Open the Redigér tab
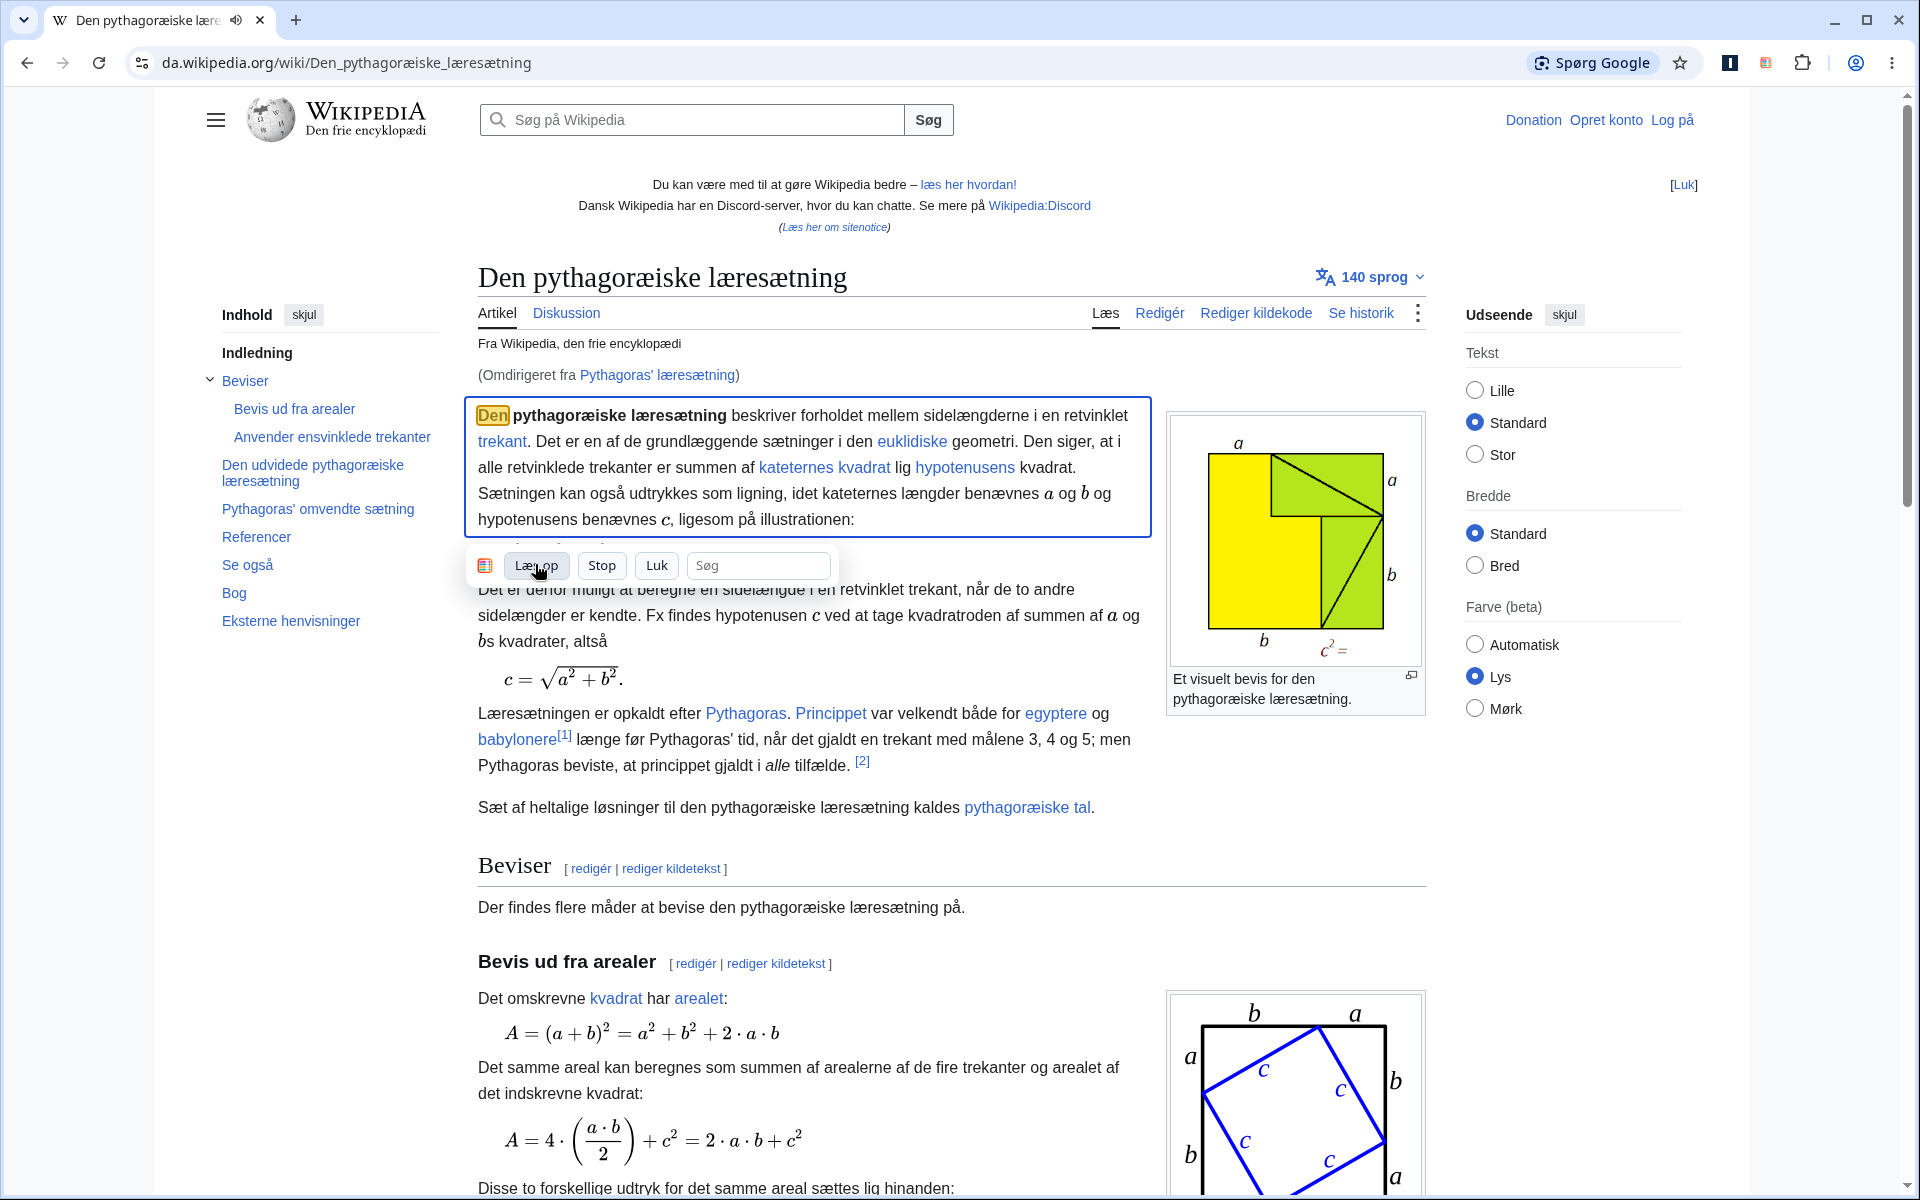The height and width of the screenshot is (1200, 1920). pyautogui.click(x=1159, y=313)
